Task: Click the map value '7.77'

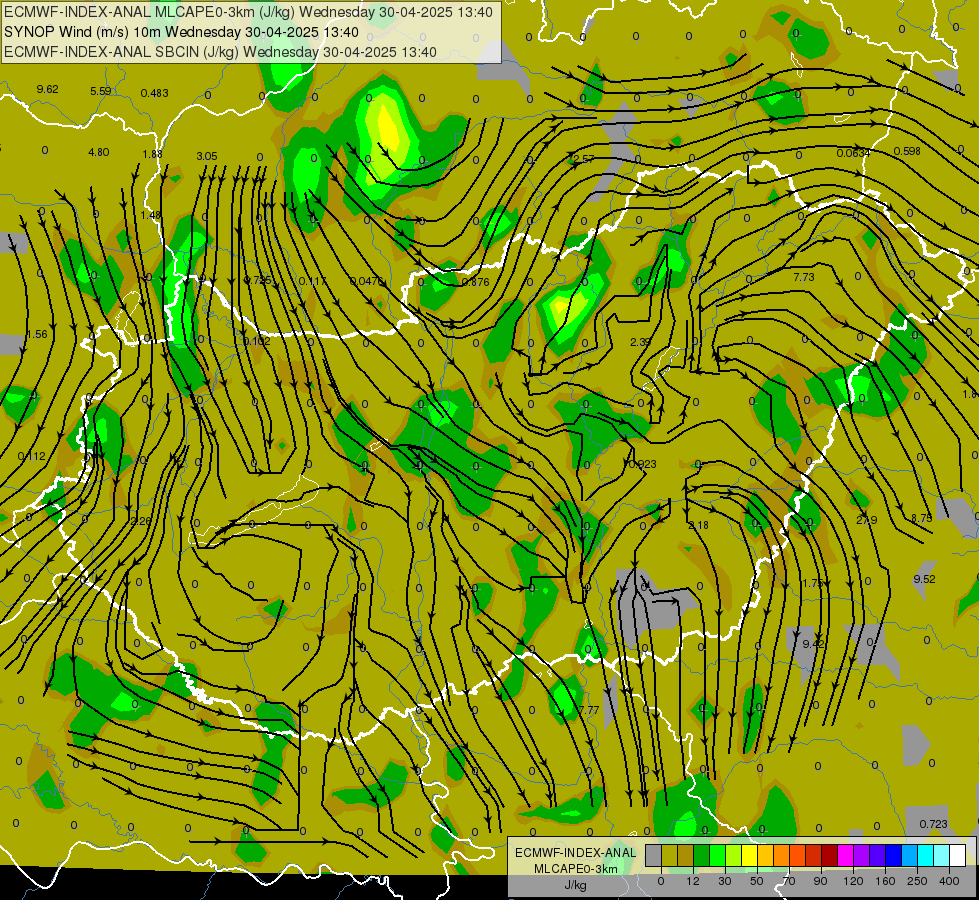Action: (589, 710)
